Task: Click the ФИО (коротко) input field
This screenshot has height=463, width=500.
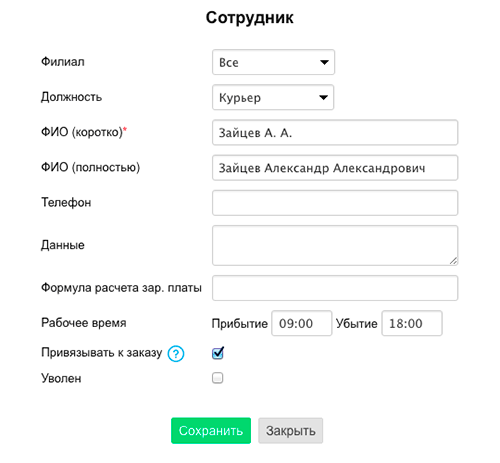Action: 335,133
